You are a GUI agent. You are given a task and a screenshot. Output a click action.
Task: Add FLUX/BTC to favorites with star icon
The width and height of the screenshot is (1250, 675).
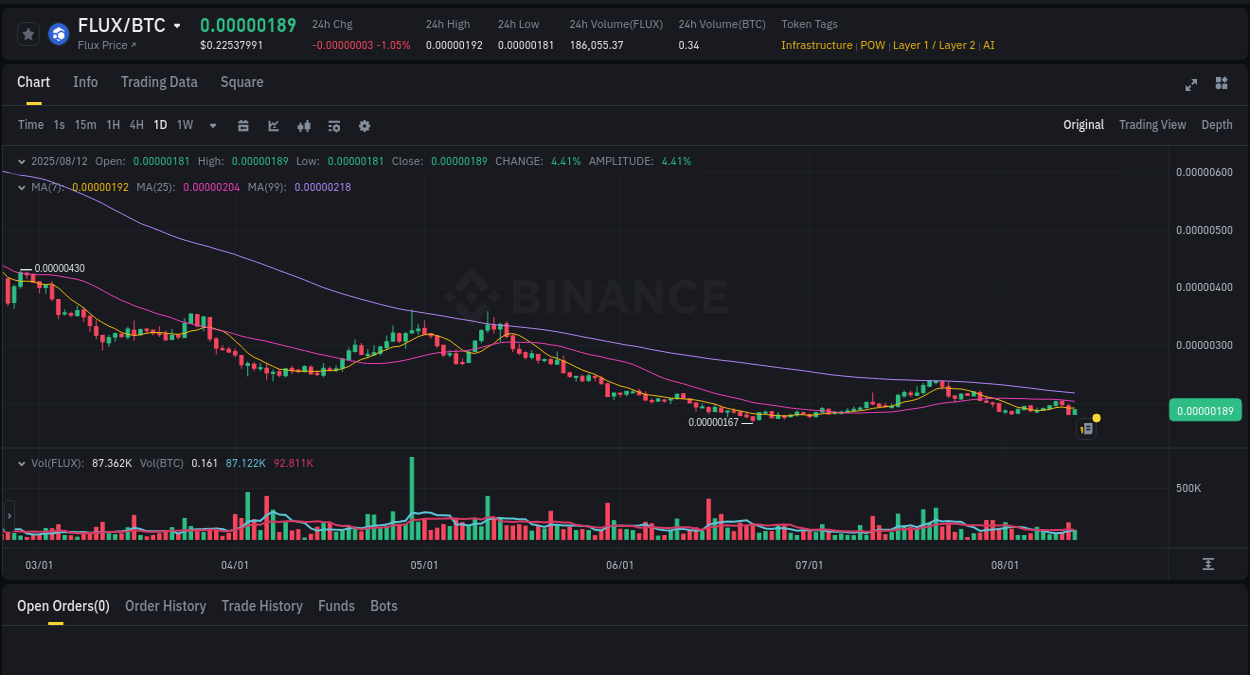pos(29,34)
